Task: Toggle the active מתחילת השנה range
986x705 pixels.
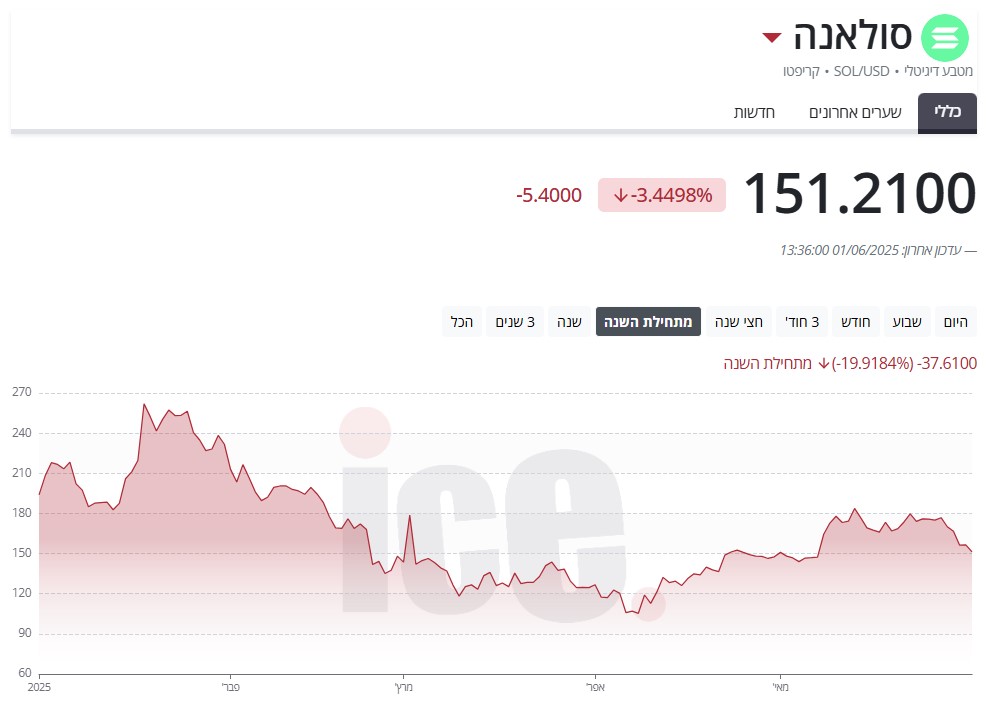Action: coord(648,322)
